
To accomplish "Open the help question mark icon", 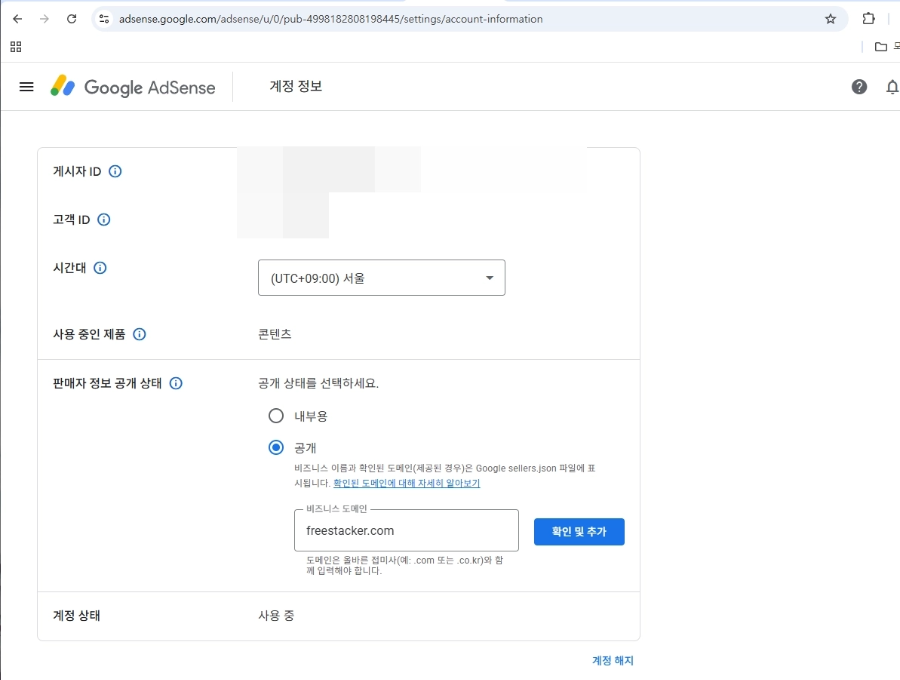I will (x=859, y=87).
